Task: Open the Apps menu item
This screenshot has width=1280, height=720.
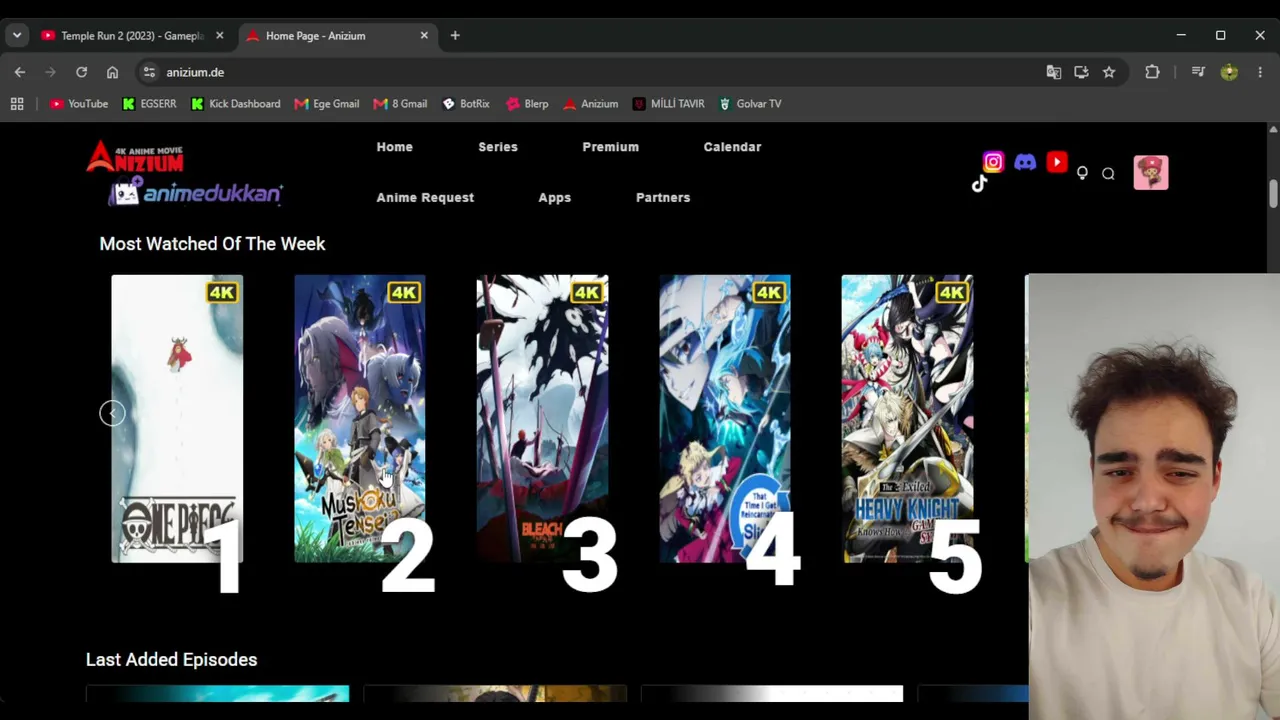Action: click(x=554, y=198)
